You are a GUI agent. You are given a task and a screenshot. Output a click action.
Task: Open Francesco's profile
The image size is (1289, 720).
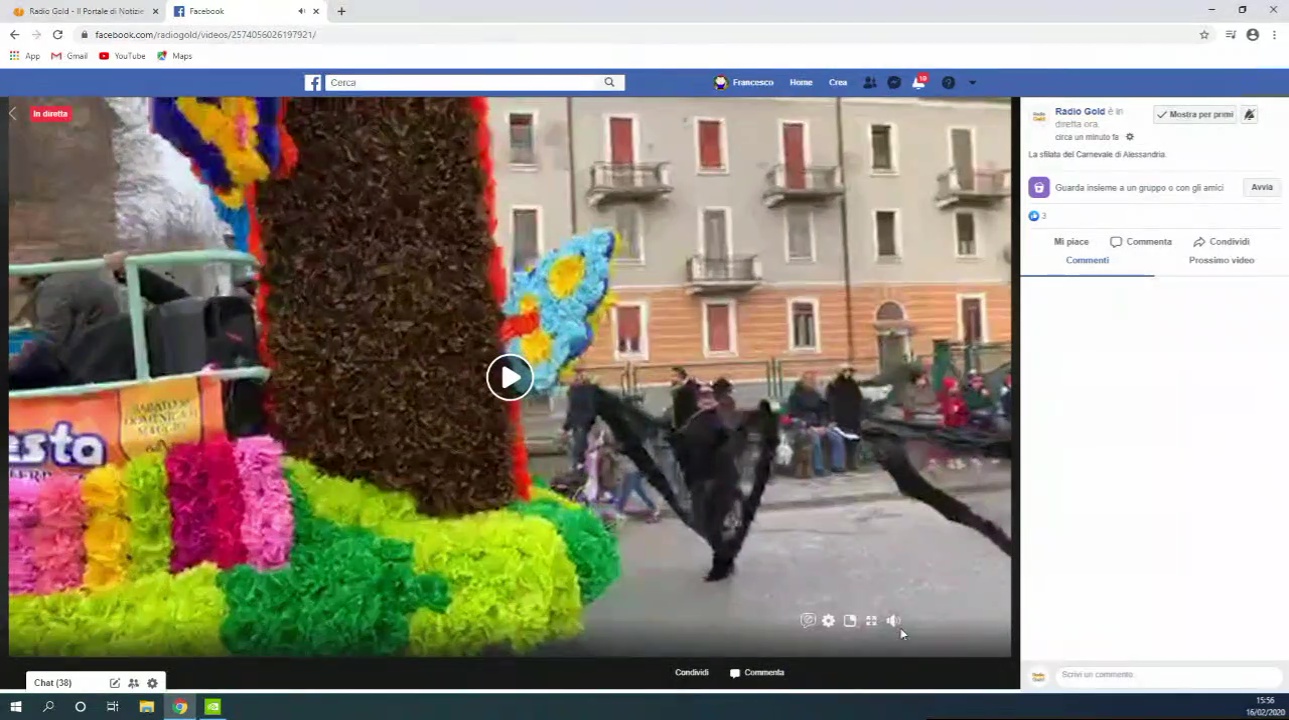click(744, 83)
